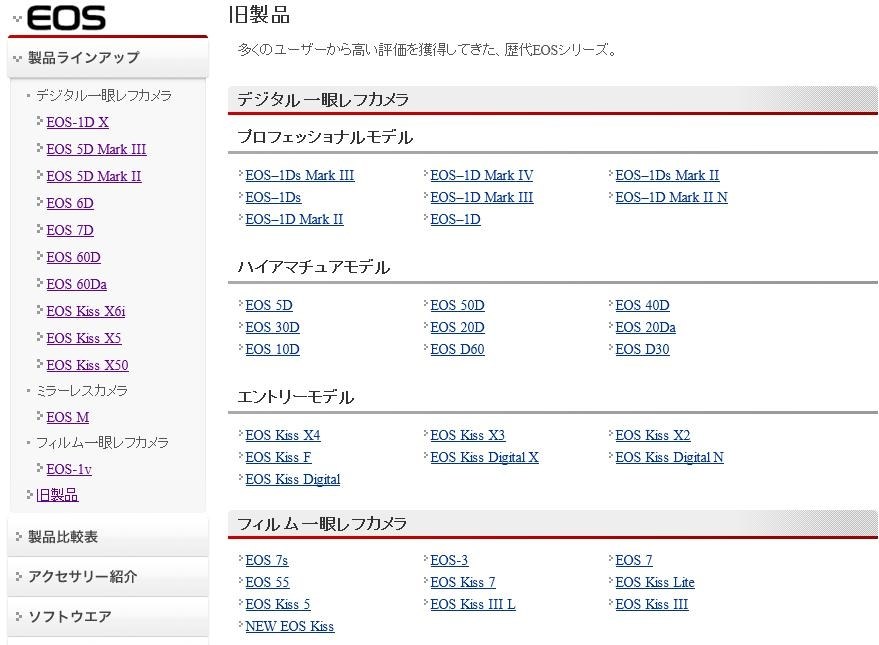Open the EOS M mirrorless link
879x645 pixels.
[x=68, y=417]
